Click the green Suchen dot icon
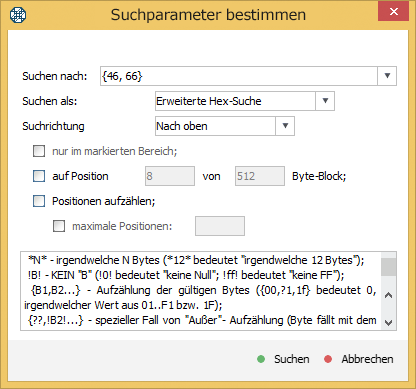Viewport: 416px width, 389px height. click(261, 359)
